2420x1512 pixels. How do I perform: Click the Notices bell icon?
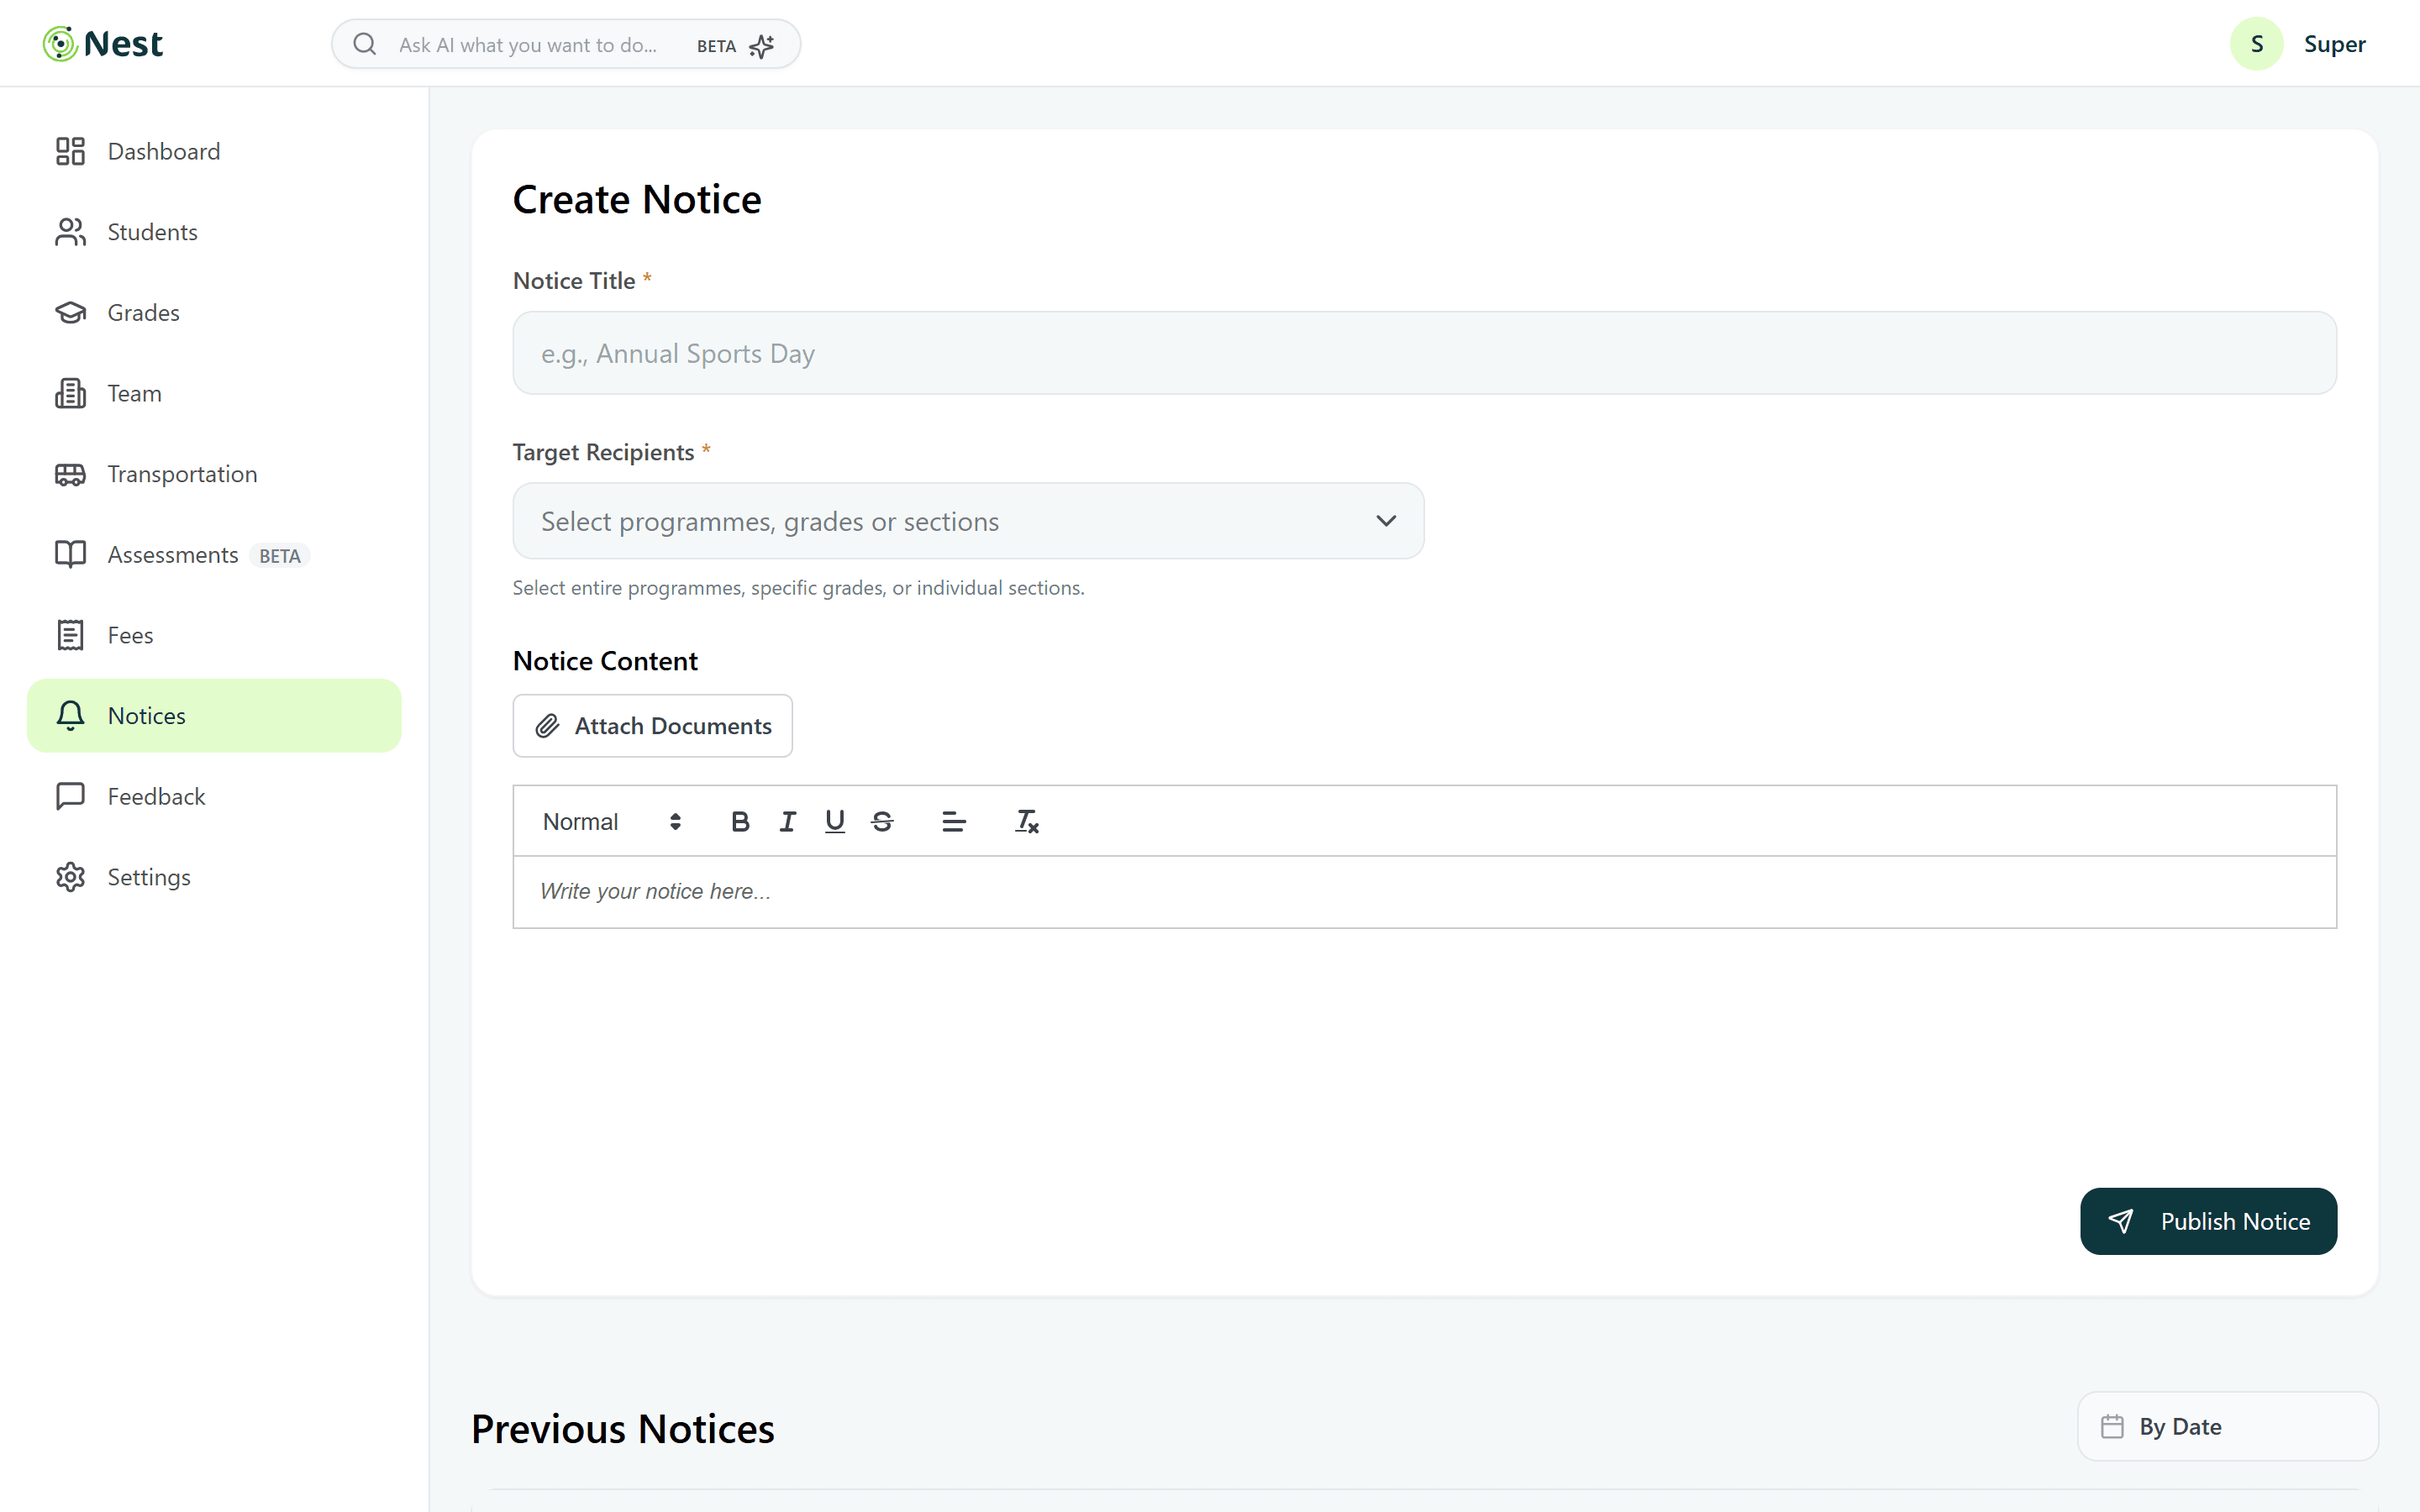(x=70, y=716)
